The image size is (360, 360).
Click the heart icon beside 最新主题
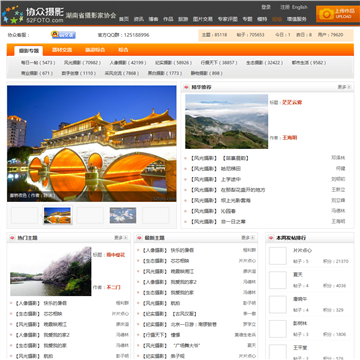coord(140,238)
